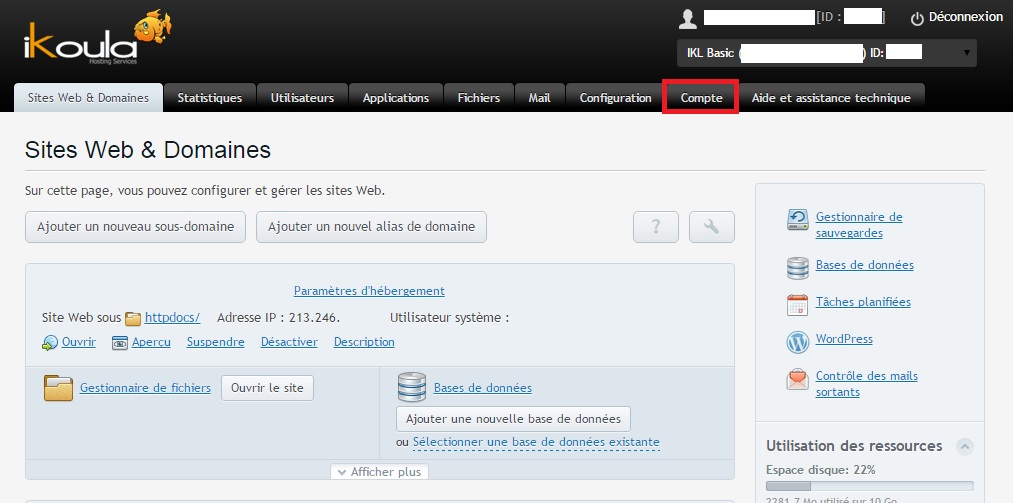Screen dimensions: 1013x503
Task: Click the Déconnexion logout link
Action: click(956, 17)
